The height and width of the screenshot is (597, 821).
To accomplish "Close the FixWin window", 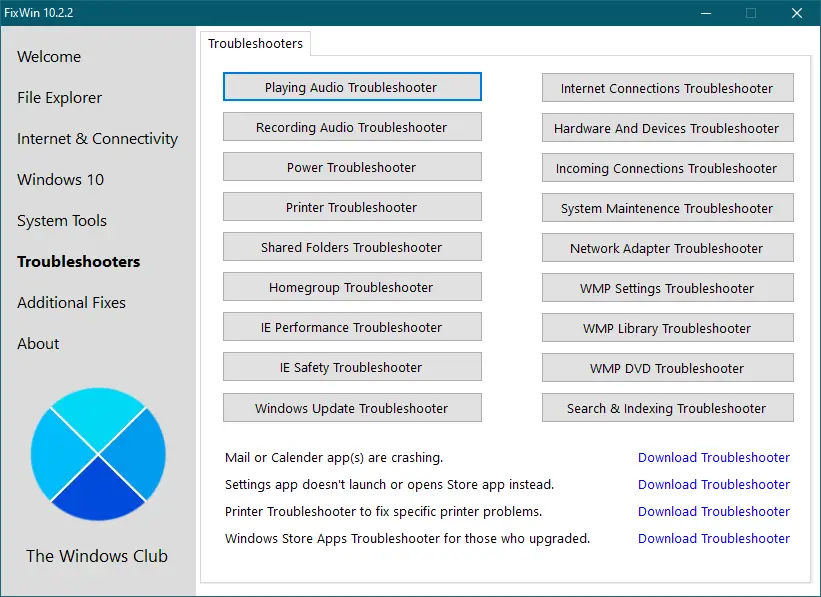I will coord(796,13).
